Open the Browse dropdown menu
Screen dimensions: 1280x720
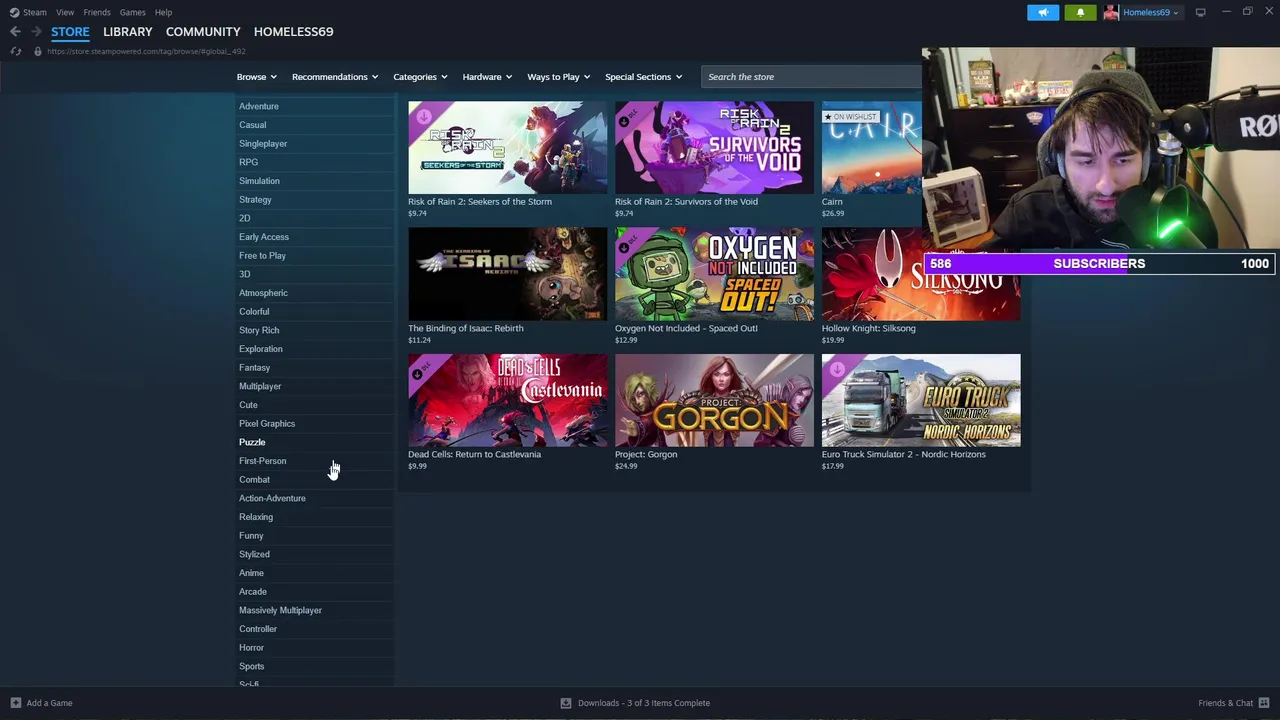[257, 77]
